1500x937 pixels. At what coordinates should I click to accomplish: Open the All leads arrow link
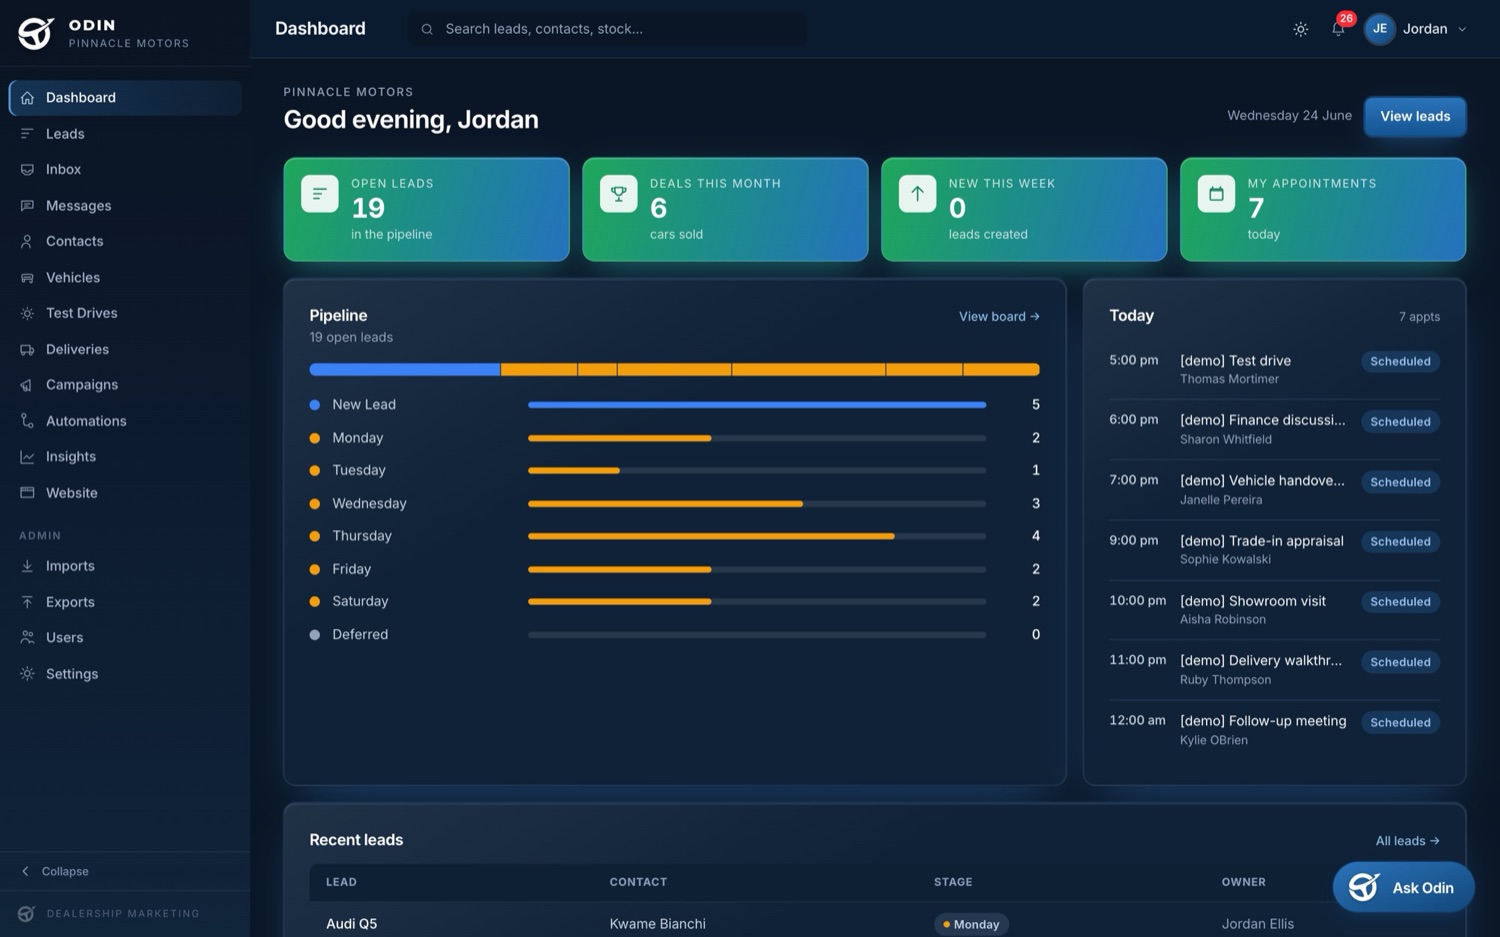[1407, 841]
